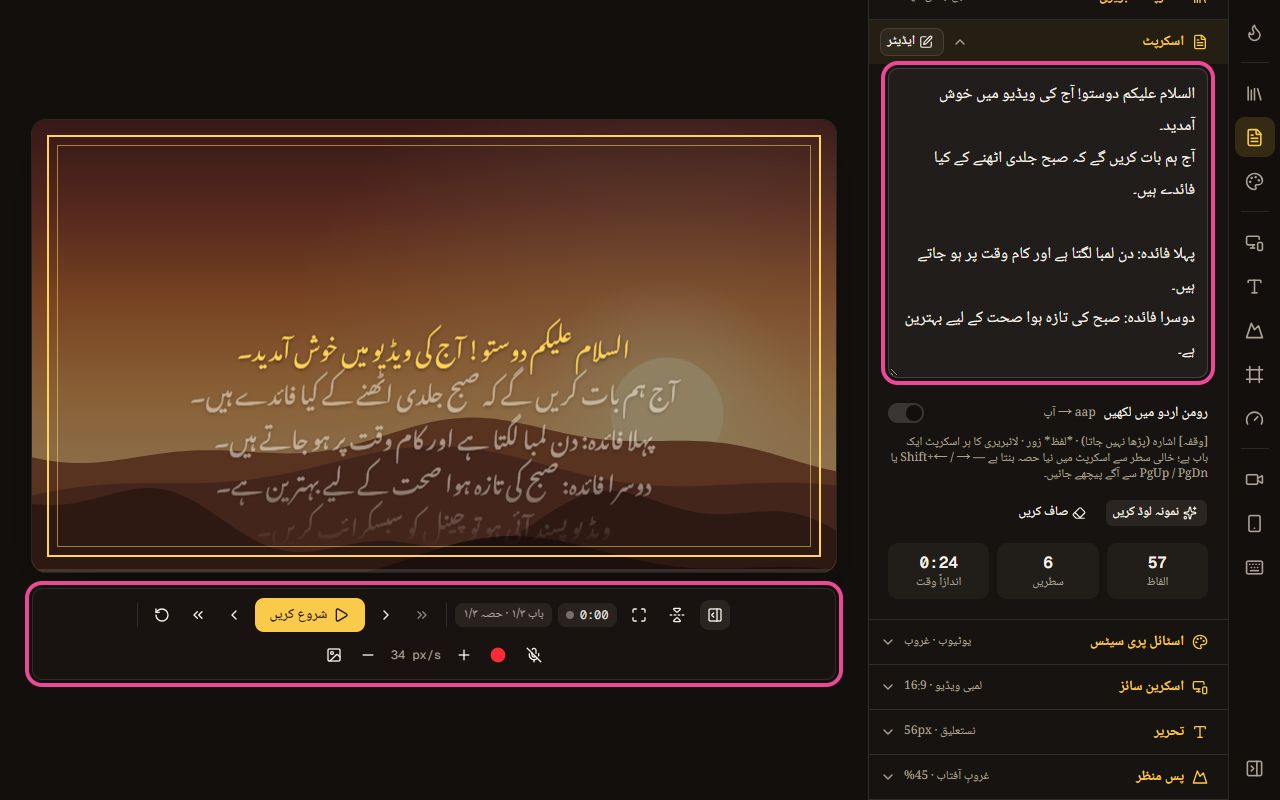Decrease scroll speed with the minus button
This screenshot has height=800, width=1280.
368,655
